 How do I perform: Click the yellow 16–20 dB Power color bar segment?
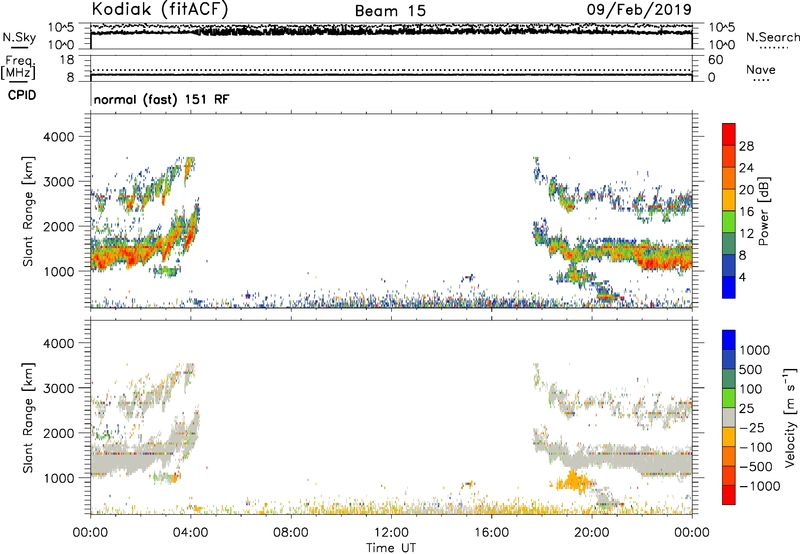(x=729, y=199)
